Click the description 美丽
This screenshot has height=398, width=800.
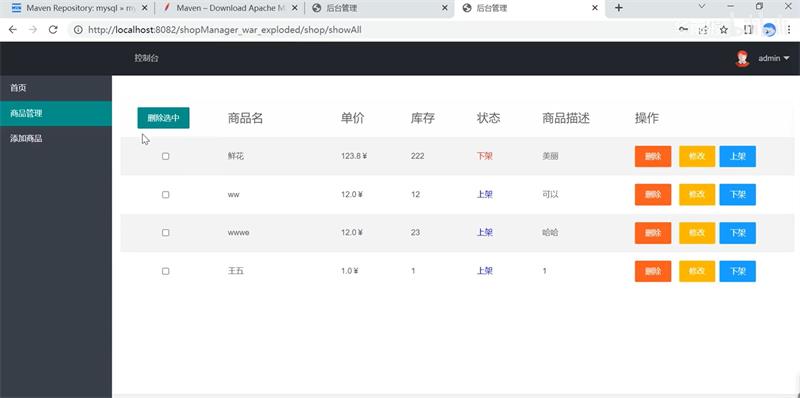550,156
